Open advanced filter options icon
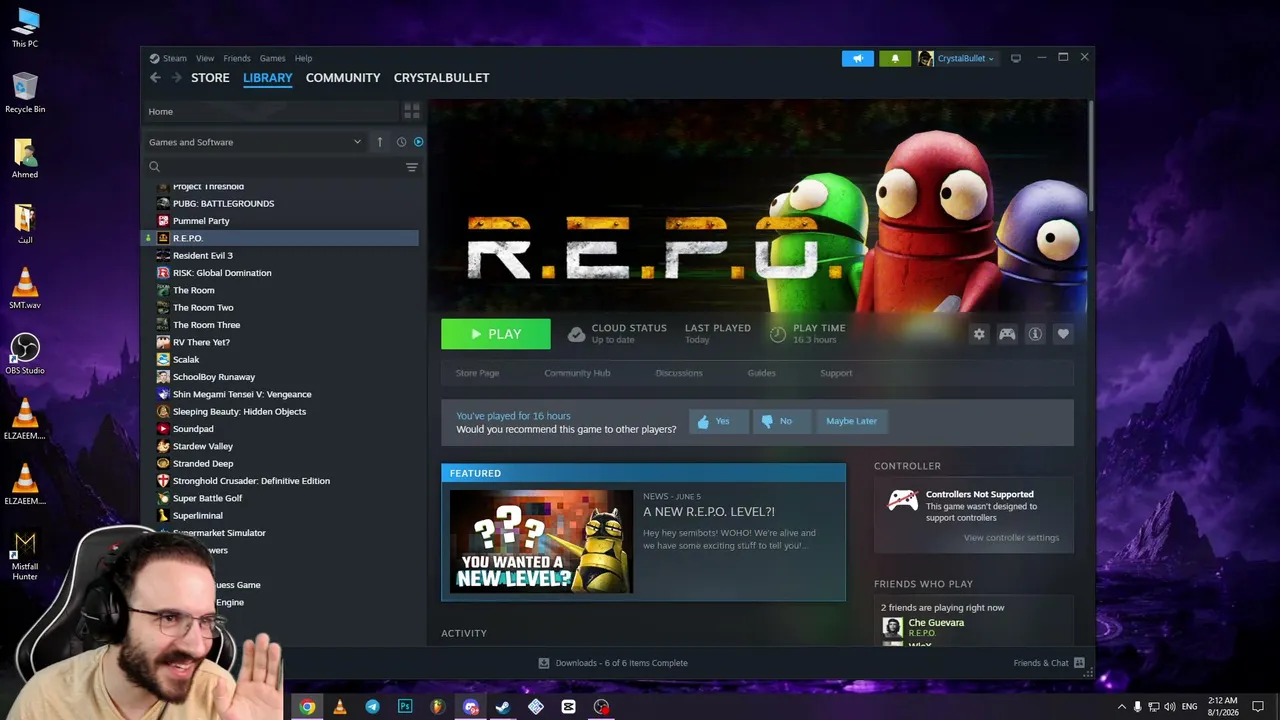The width and height of the screenshot is (1280, 720). tap(411, 167)
